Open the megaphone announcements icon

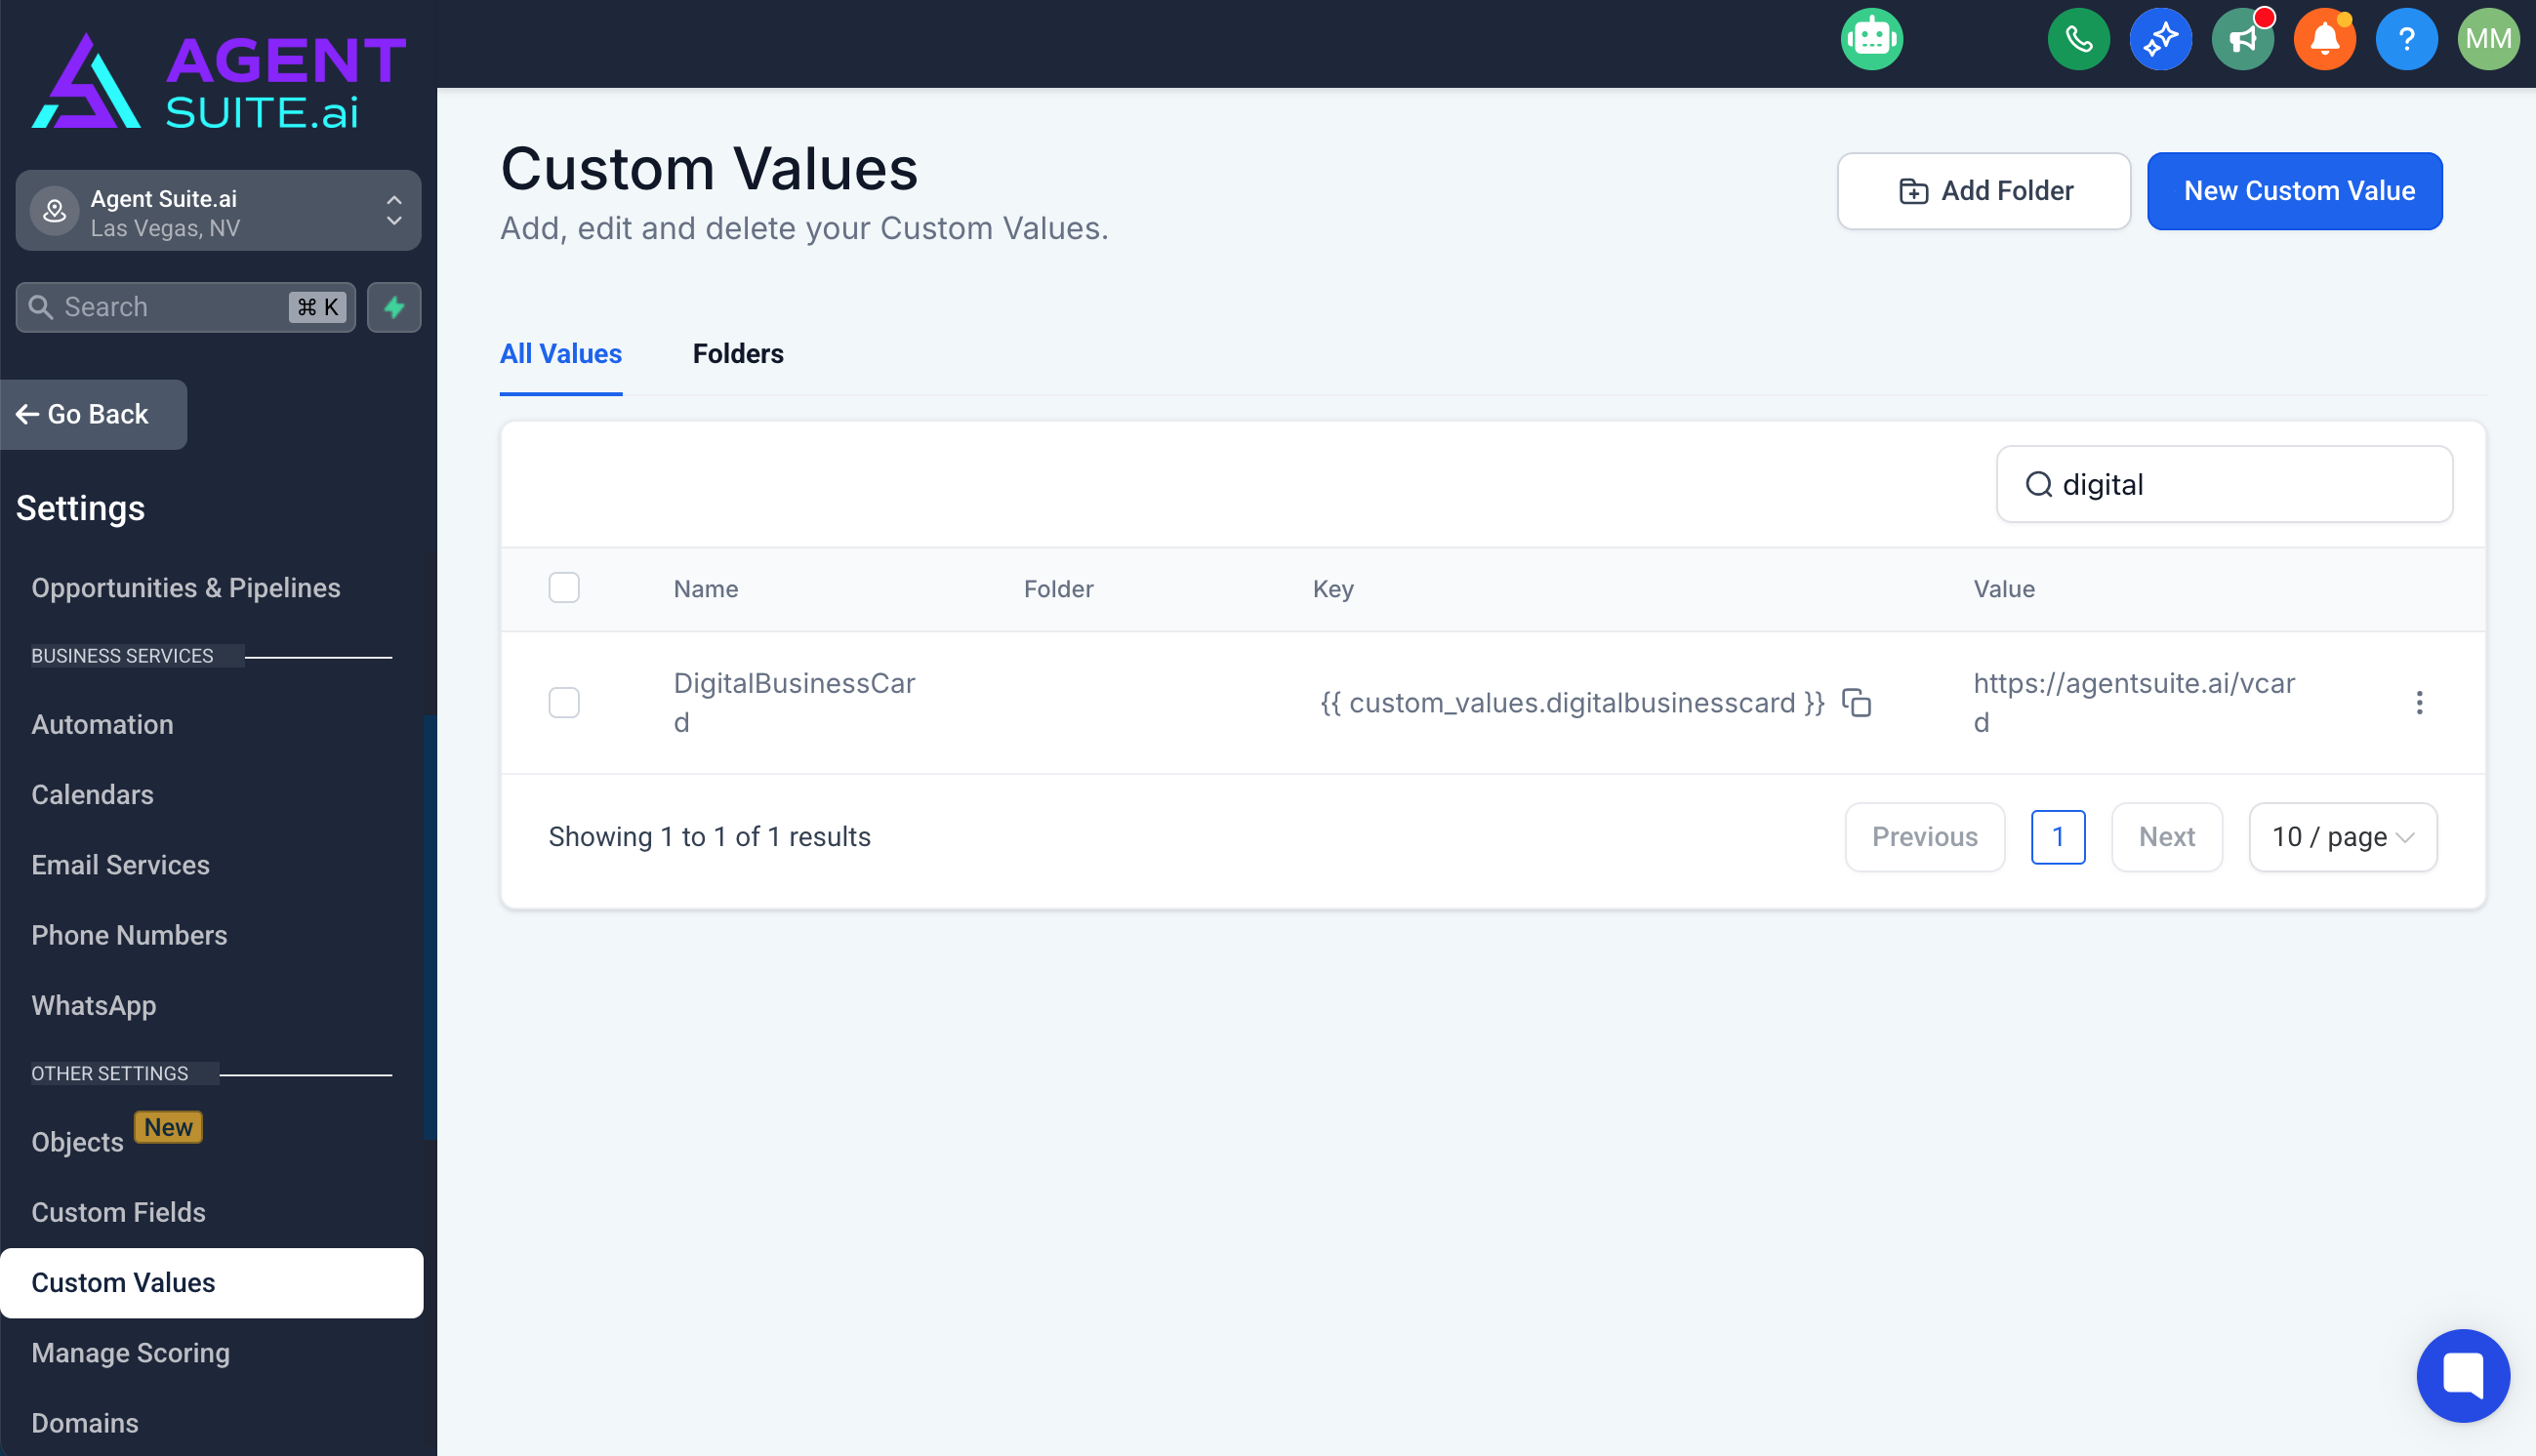(2242, 40)
